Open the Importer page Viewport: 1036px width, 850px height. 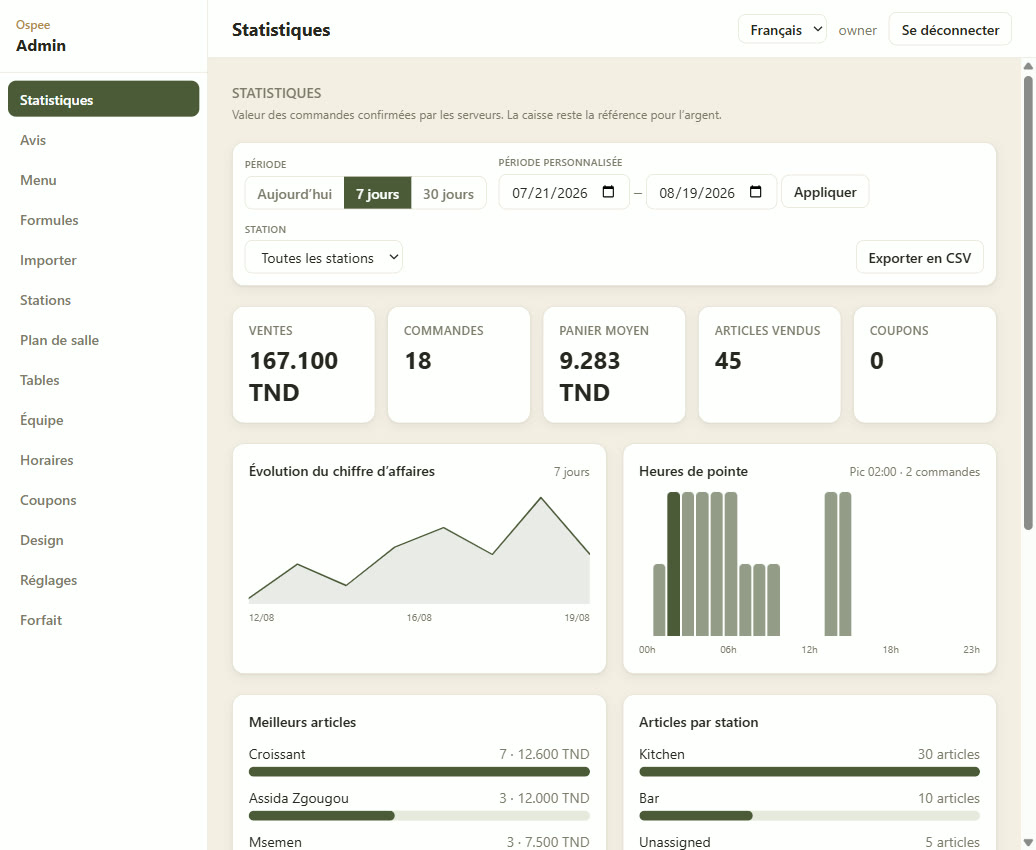click(104, 260)
